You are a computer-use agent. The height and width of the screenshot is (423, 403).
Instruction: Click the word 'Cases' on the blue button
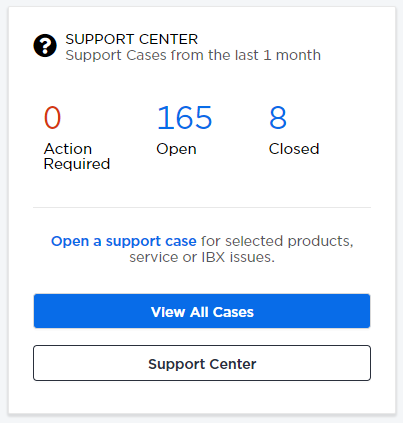click(x=233, y=312)
